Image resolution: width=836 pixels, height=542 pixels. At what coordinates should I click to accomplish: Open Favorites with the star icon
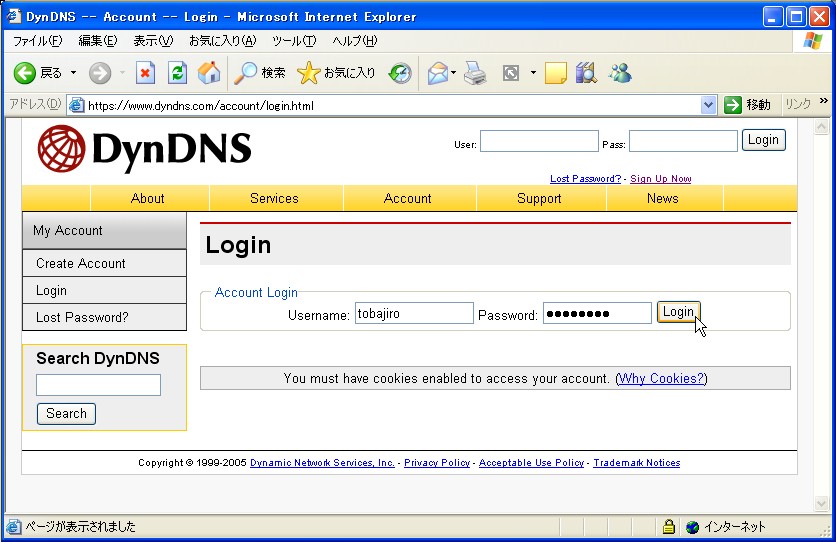pos(308,72)
